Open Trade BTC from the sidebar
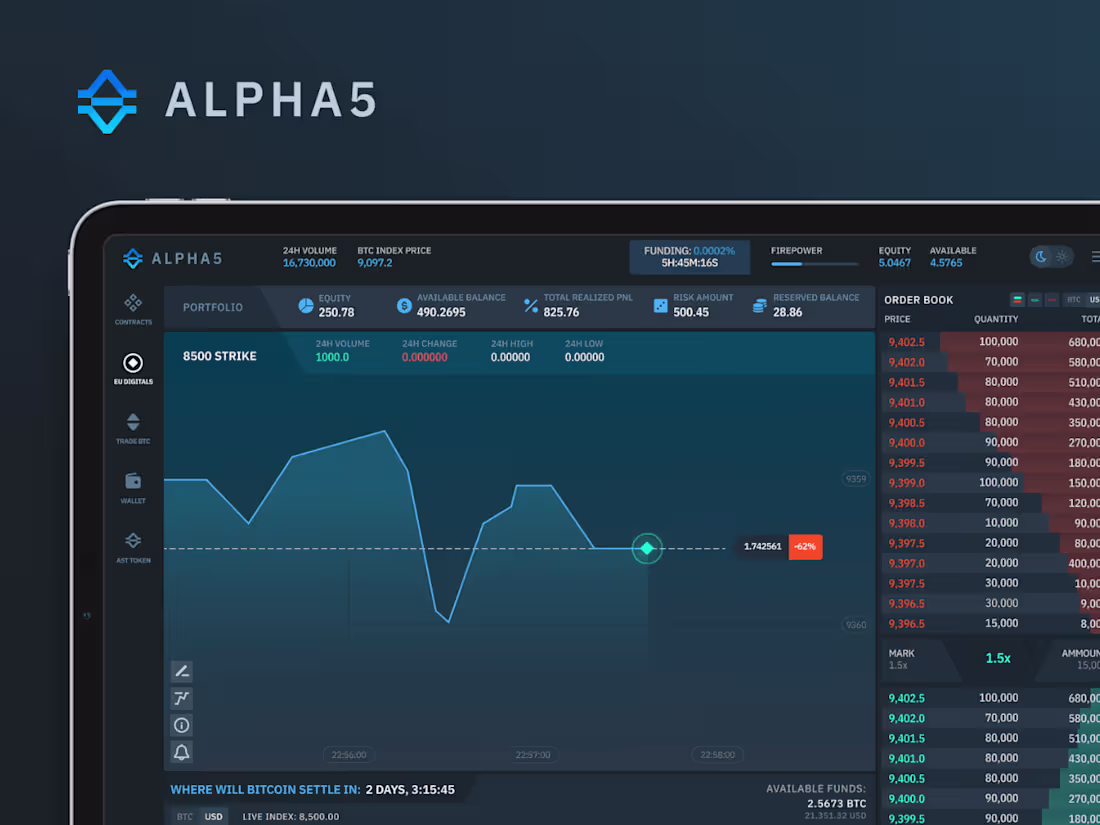This screenshot has width=1100, height=825. point(133,429)
